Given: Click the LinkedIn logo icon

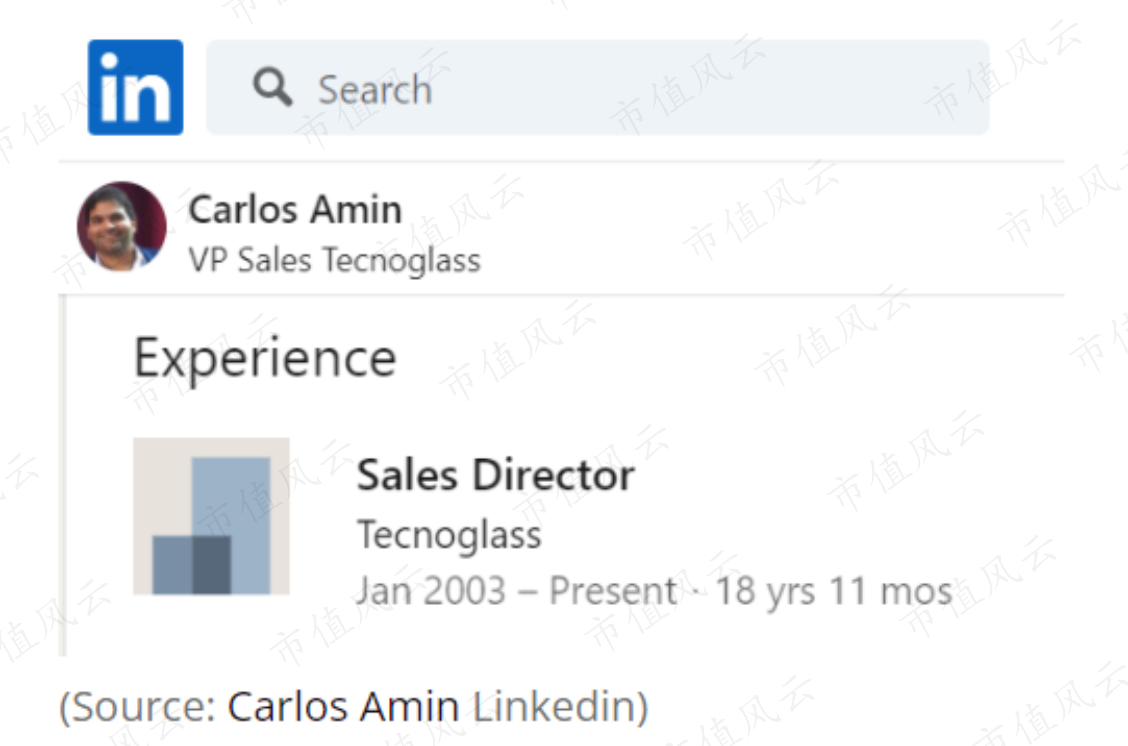Looking at the screenshot, I should tap(135, 87).
